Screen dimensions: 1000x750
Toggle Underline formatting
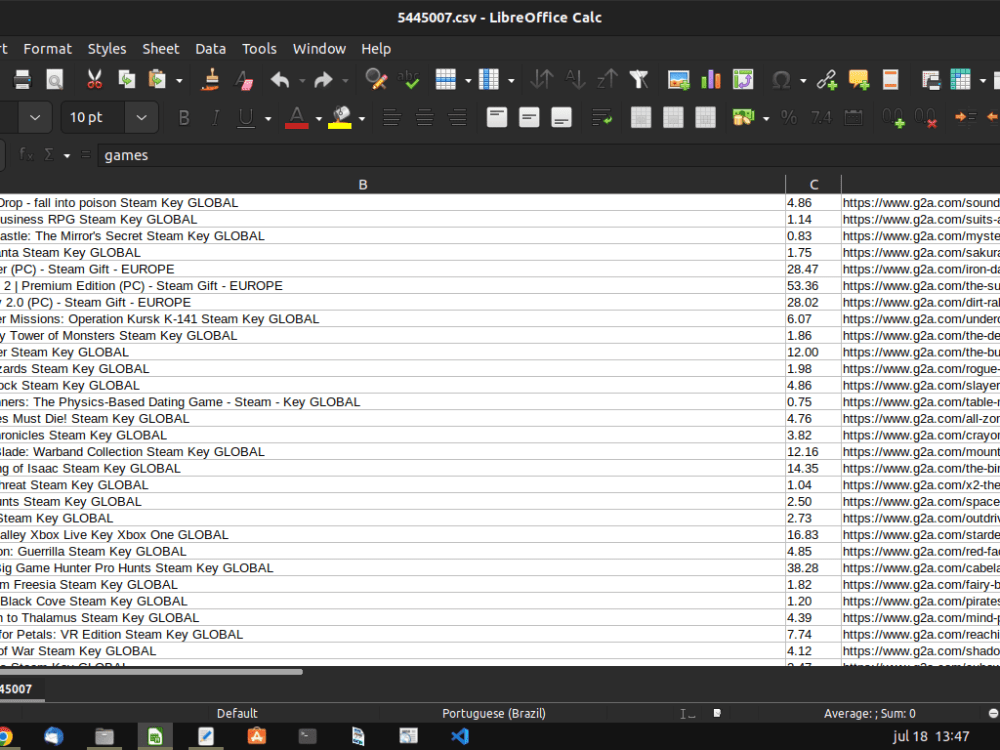[x=246, y=117]
